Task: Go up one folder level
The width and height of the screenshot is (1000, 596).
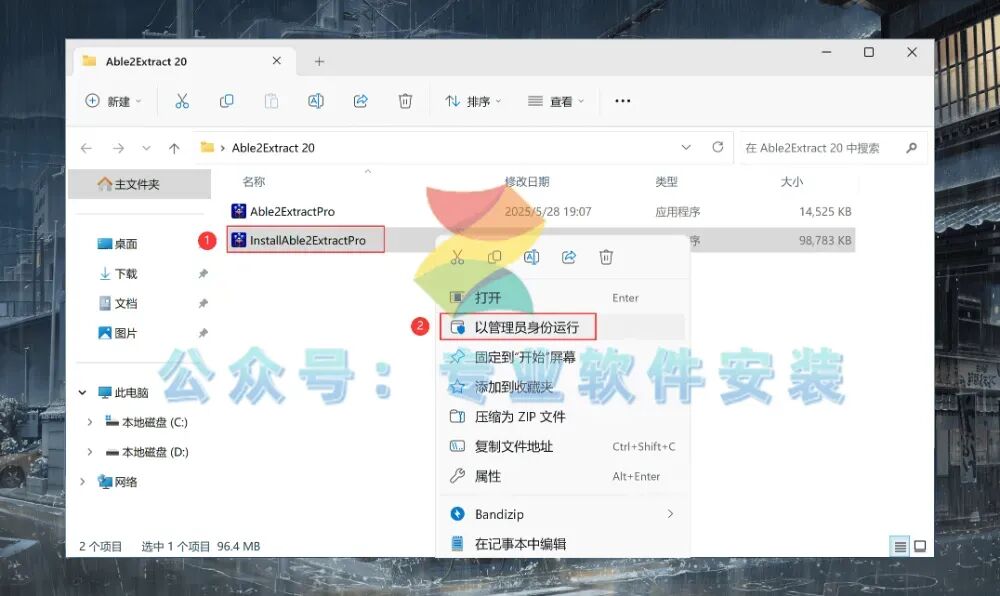Action: 174,148
